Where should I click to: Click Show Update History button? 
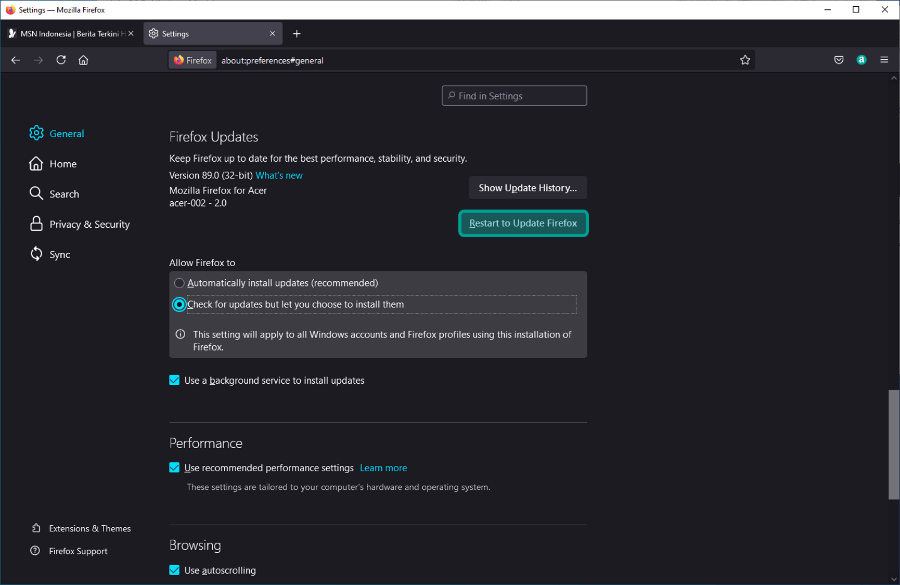[x=527, y=188]
